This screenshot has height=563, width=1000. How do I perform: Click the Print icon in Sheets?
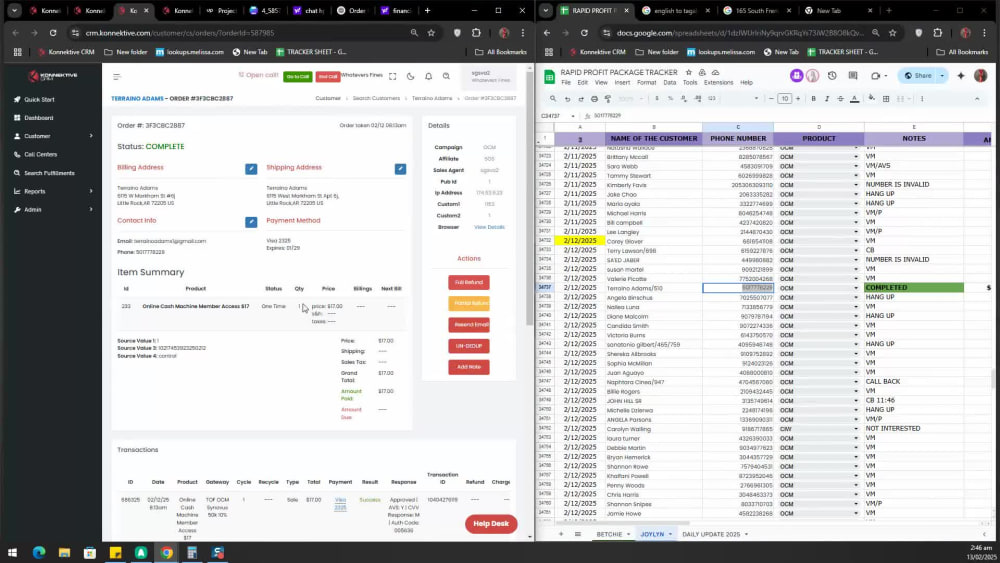594,99
